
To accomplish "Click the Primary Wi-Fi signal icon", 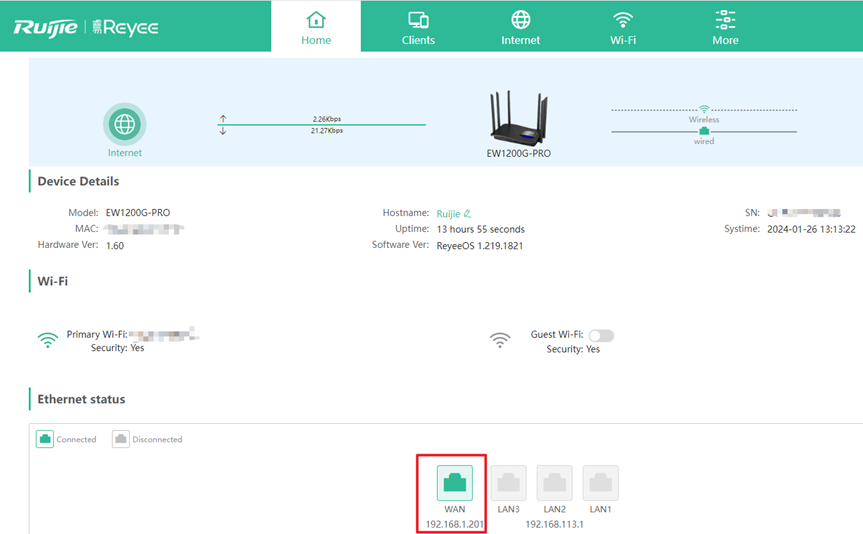I will click(48, 340).
